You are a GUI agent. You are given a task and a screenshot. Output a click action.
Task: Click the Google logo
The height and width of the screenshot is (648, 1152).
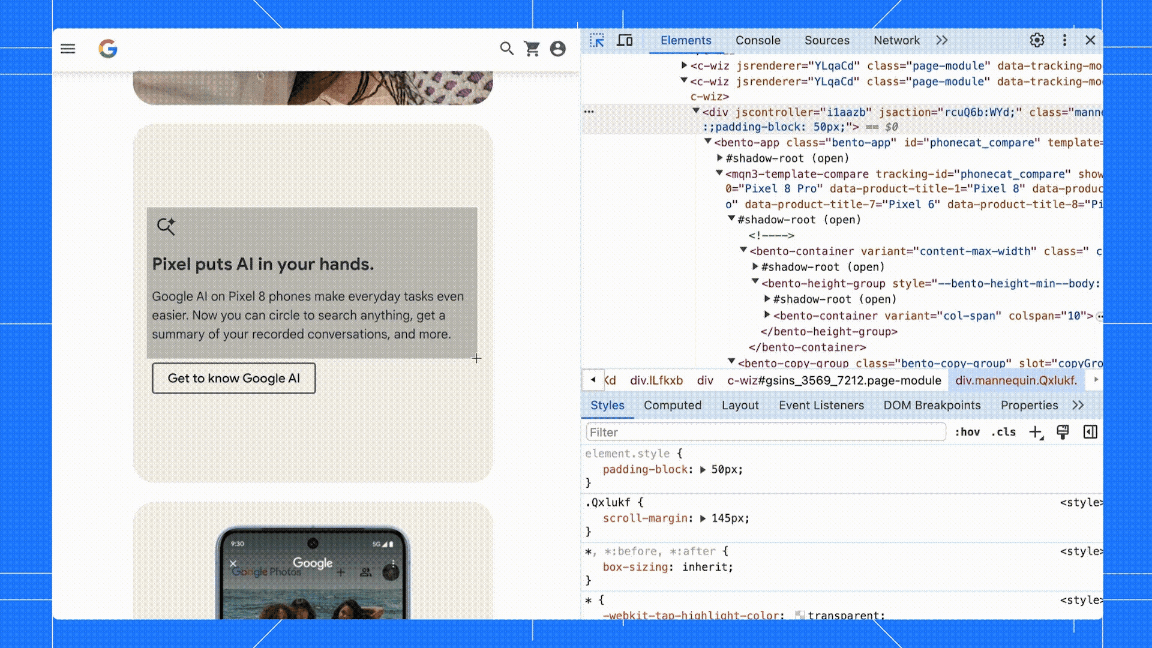[108, 48]
